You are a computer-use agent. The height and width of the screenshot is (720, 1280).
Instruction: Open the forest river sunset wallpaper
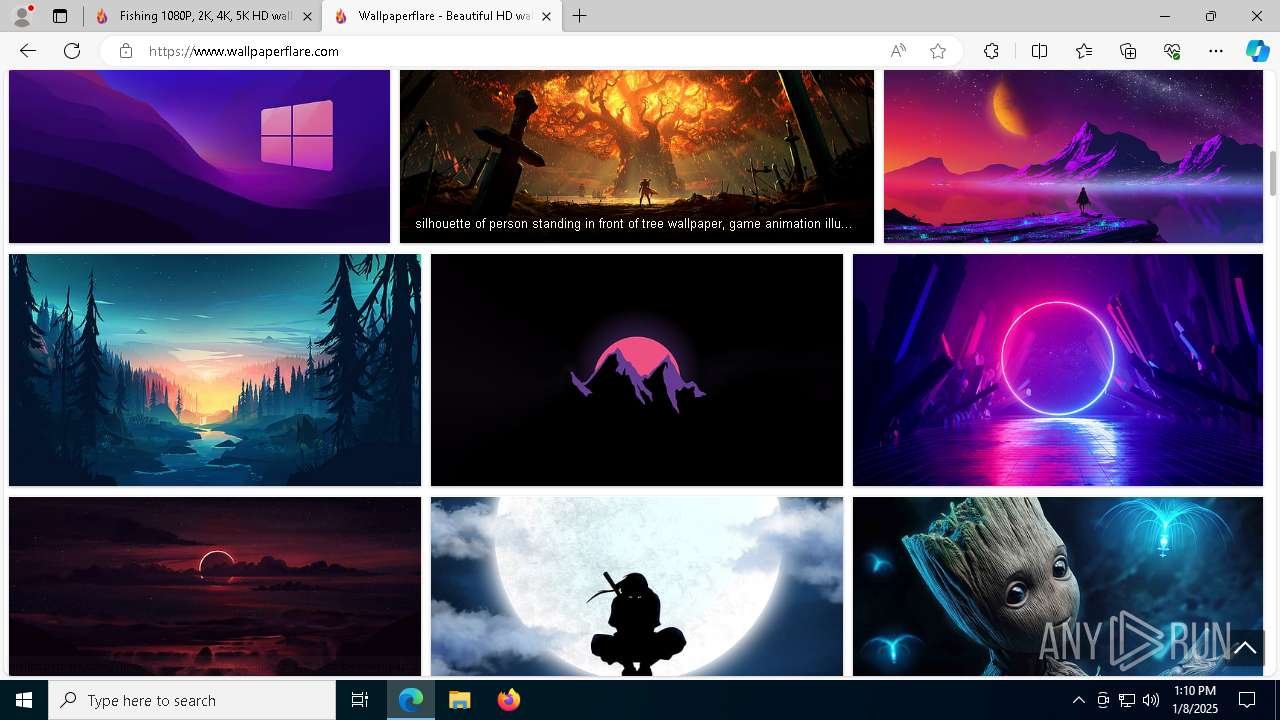[215, 370]
